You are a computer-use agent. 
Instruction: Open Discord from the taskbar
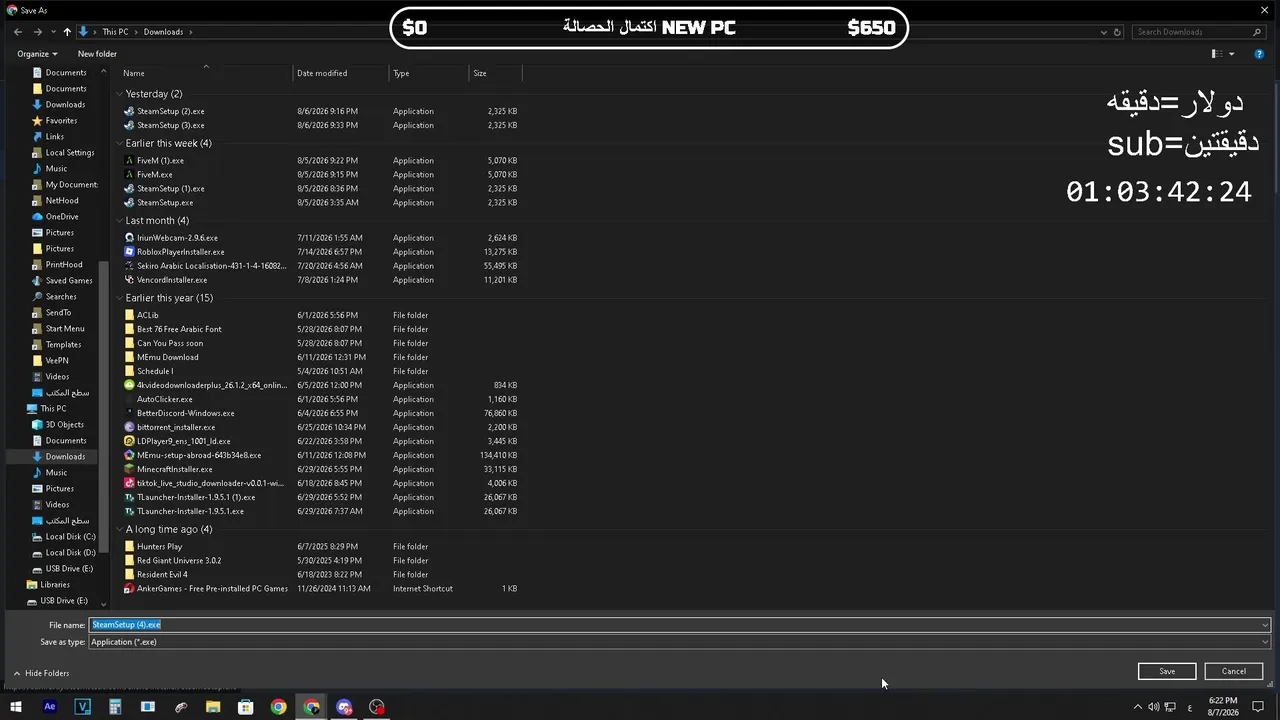[x=344, y=707]
